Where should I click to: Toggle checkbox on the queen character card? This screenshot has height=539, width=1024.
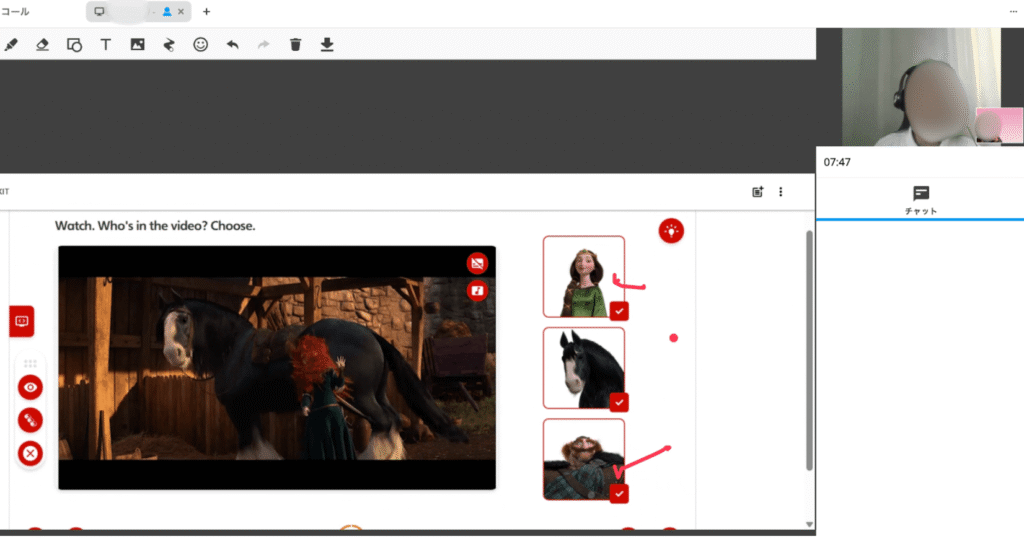pyautogui.click(x=618, y=310)
